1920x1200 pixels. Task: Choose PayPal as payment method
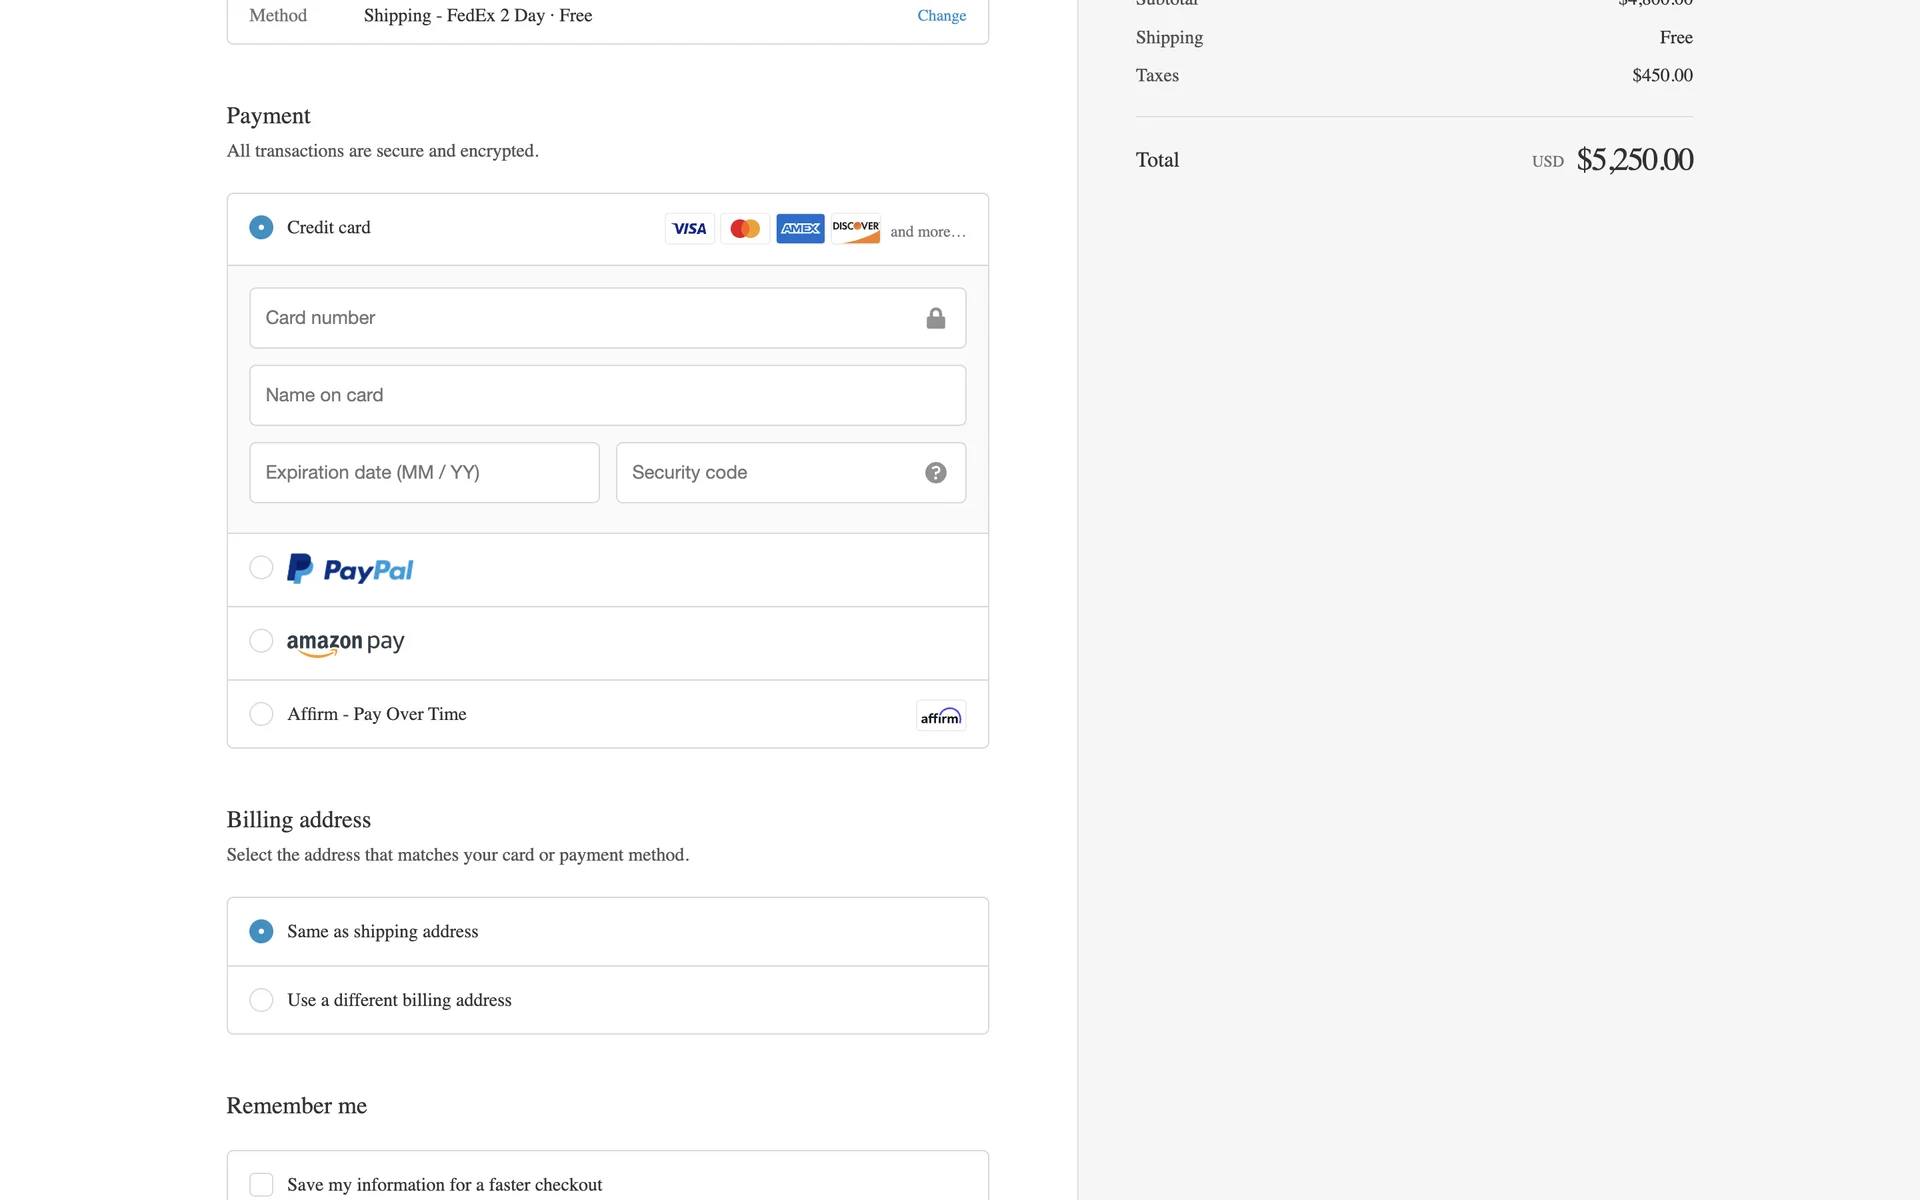tap(261, 568)
